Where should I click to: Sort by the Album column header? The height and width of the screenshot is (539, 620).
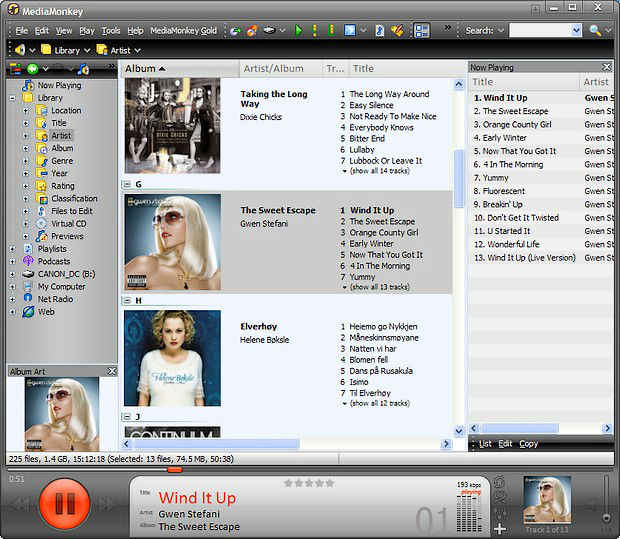[180, 68]
